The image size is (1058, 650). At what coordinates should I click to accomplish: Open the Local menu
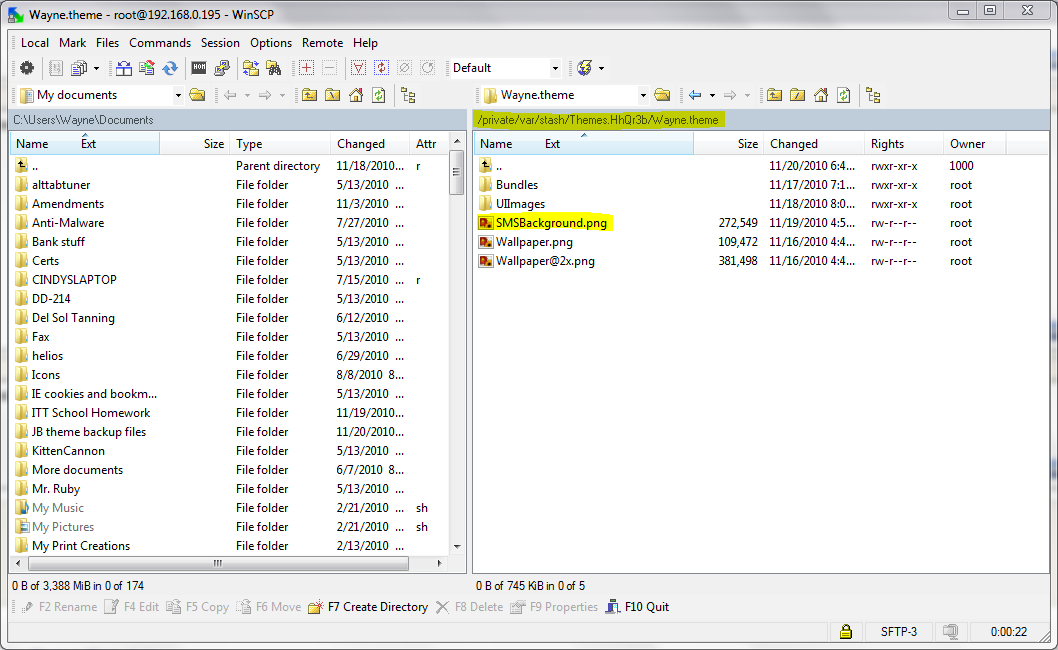(34, 43)
